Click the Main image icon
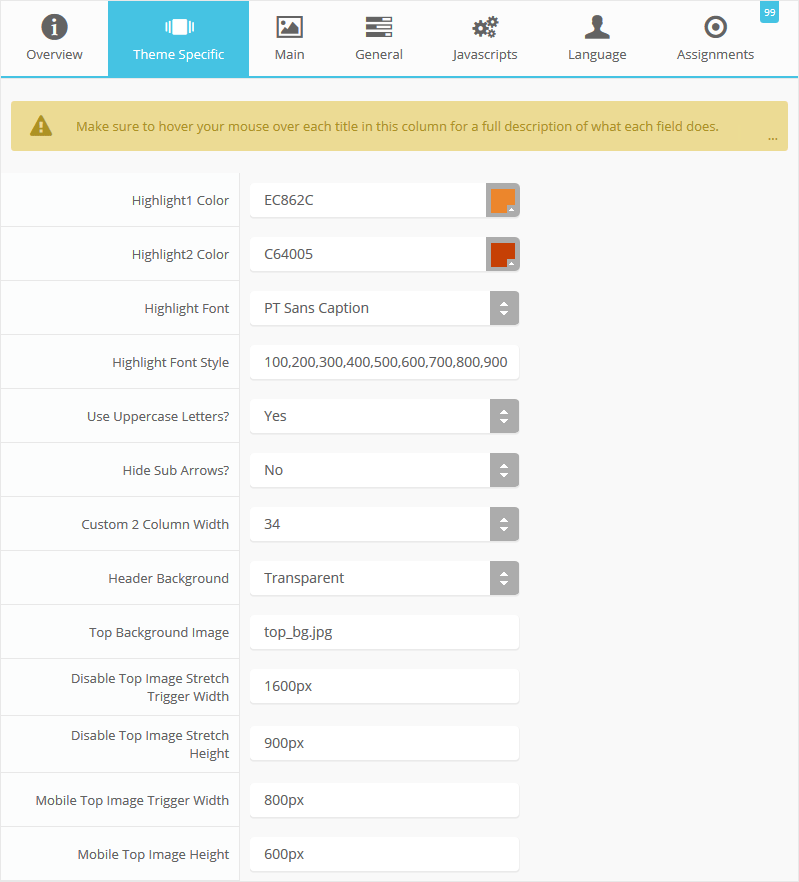799x882 pixels. (x=289, y=27)
